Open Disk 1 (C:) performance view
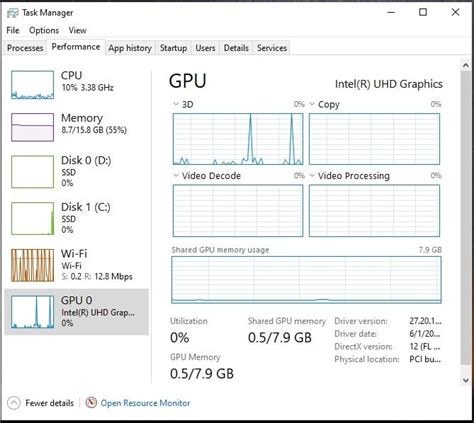474x423 pixels. coord(76,218)
